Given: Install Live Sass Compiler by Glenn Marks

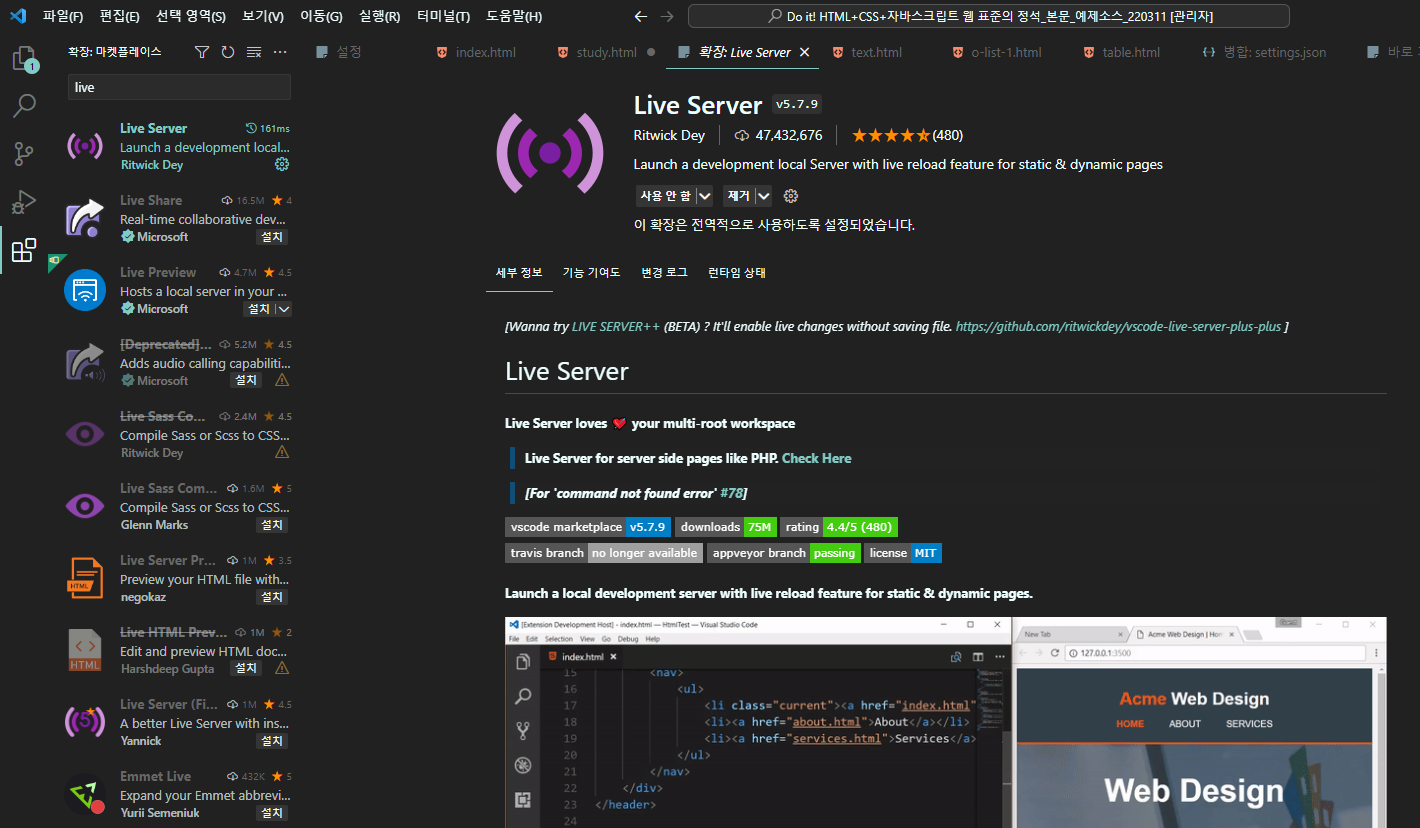Looking at the screenshot, I should (x=271, y=525).
